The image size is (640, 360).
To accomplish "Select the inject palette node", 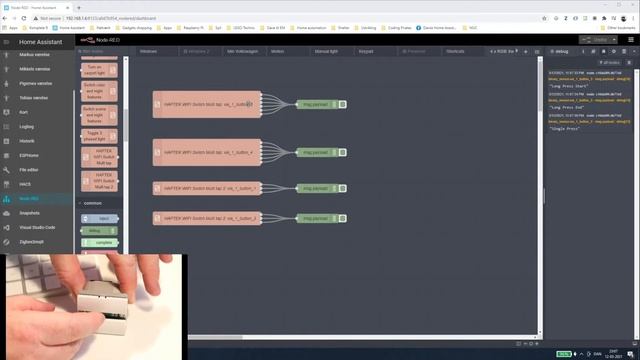I will point(100,219).
